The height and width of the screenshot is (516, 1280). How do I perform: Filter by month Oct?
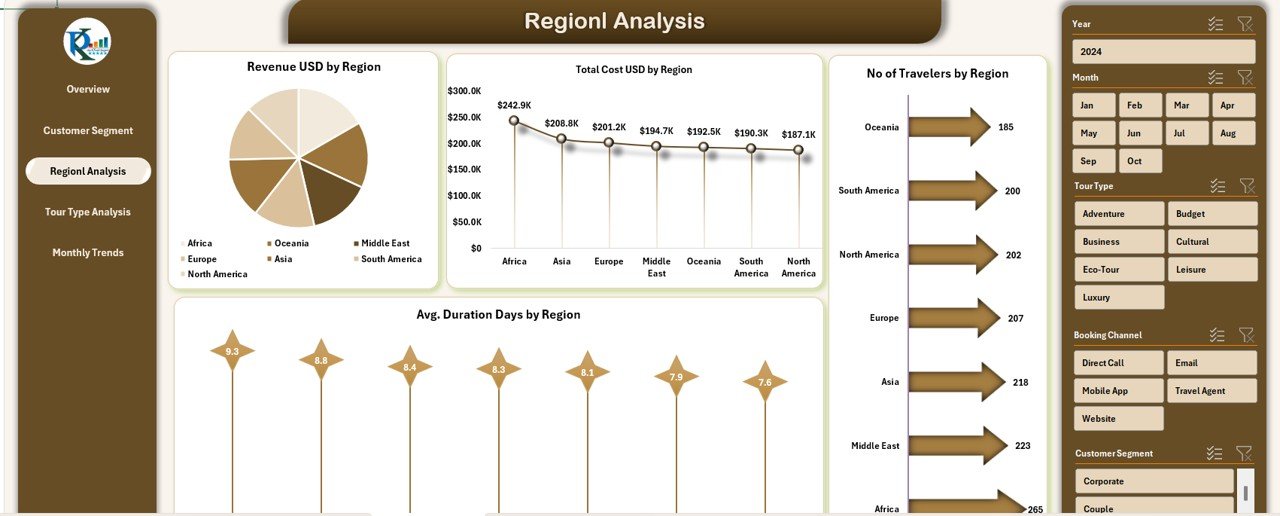point(1141,161)
